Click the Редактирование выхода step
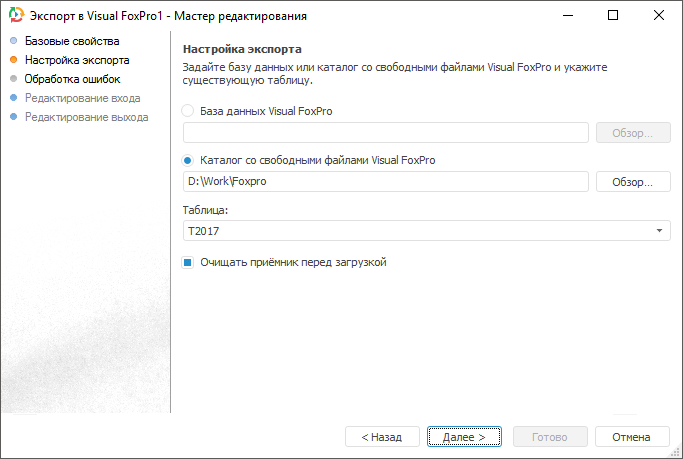Image resolution: width=683 pixels, height=459 pixels. pyautogui.click(x=86, y=117)
